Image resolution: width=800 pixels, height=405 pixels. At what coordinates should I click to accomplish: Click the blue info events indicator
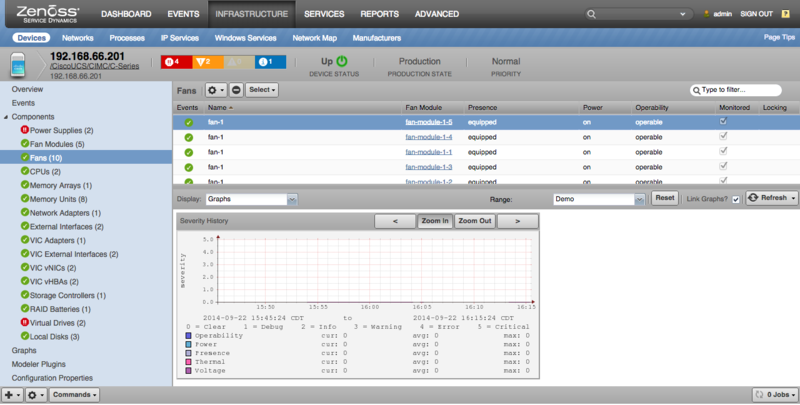click(x=270, y=62)
